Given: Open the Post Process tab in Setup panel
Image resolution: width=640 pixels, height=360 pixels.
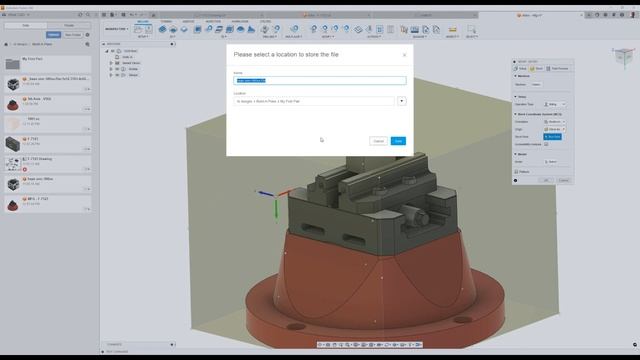Looking at the screenshot, I should (x=557, y=69).
